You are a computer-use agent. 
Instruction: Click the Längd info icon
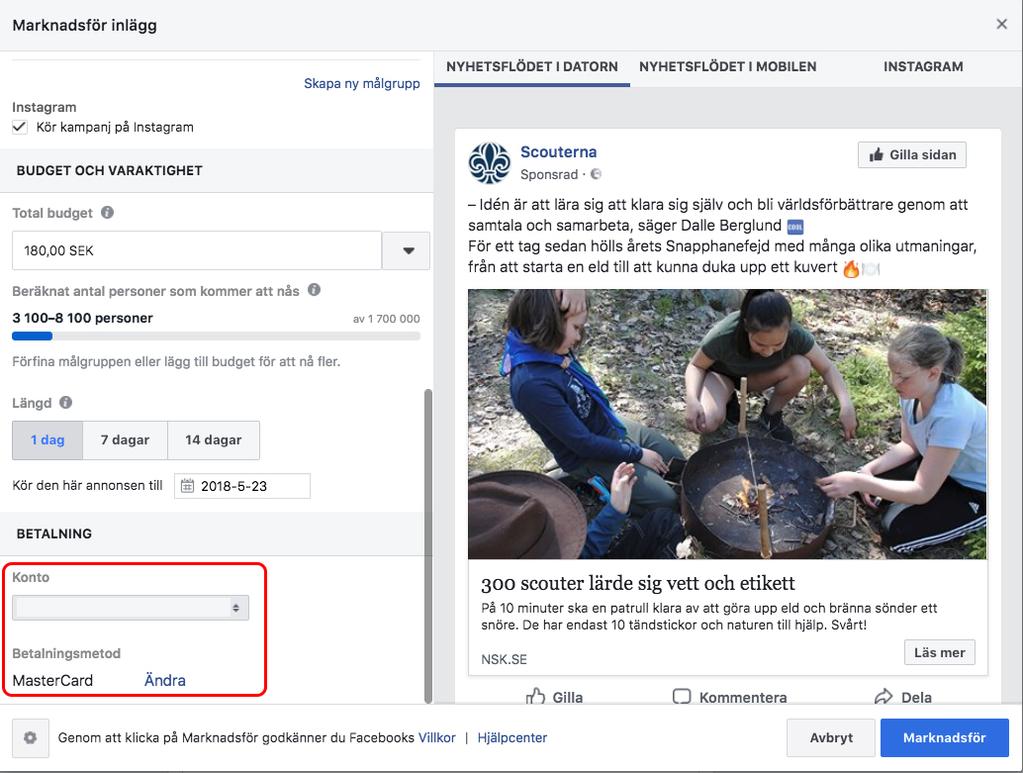(66, 402)
